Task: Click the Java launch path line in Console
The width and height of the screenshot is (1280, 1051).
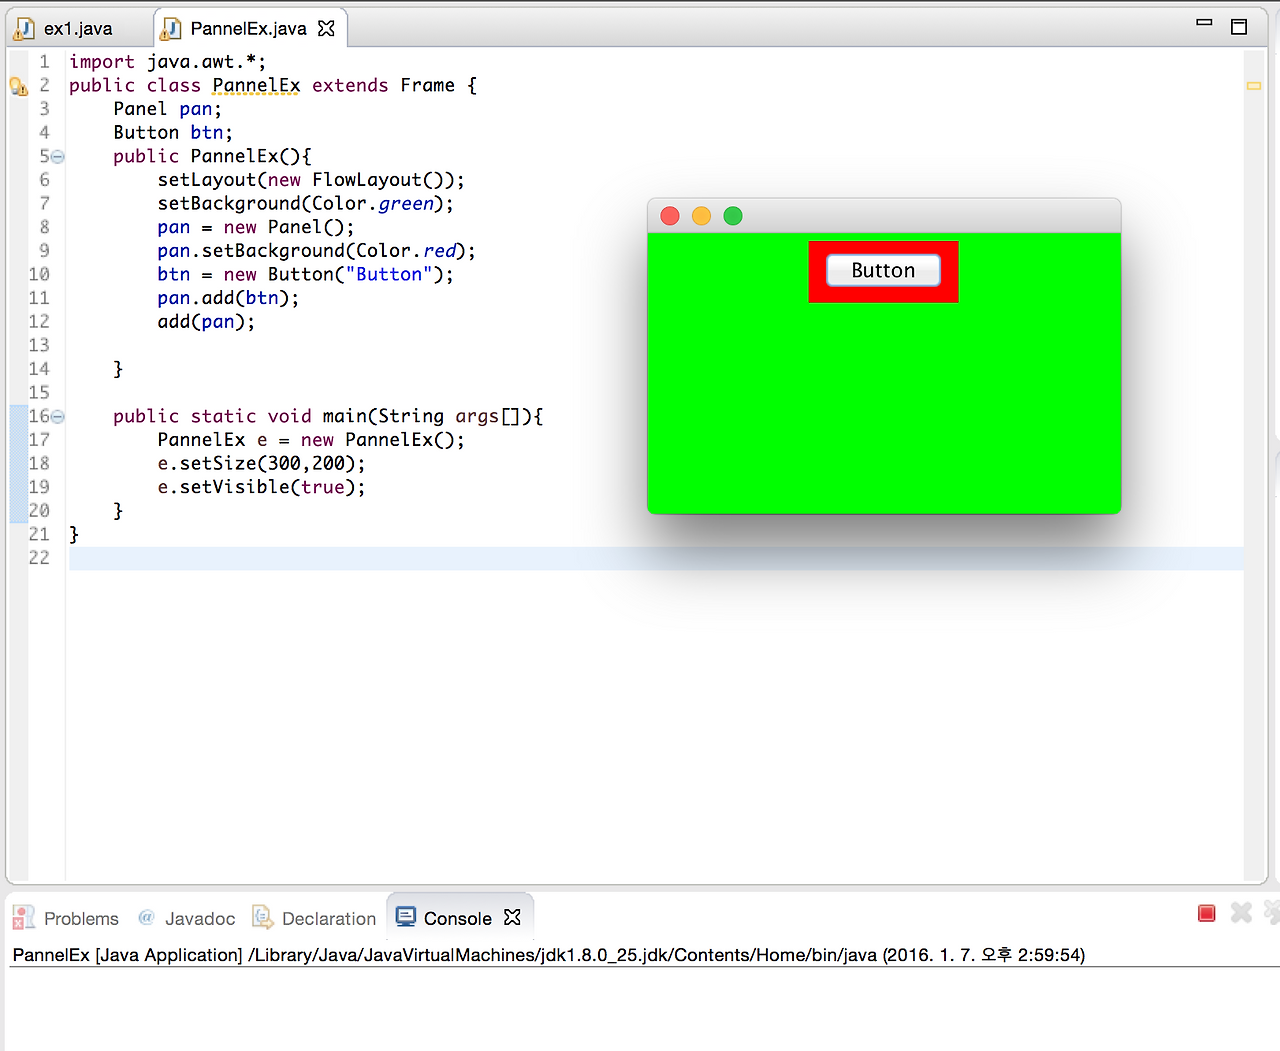Action: [548, 955]
